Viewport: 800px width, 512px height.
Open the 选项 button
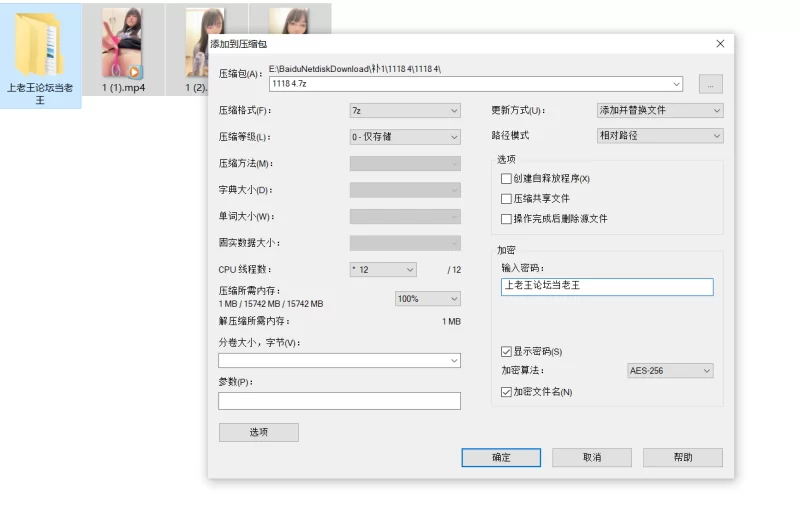(258, 432)
